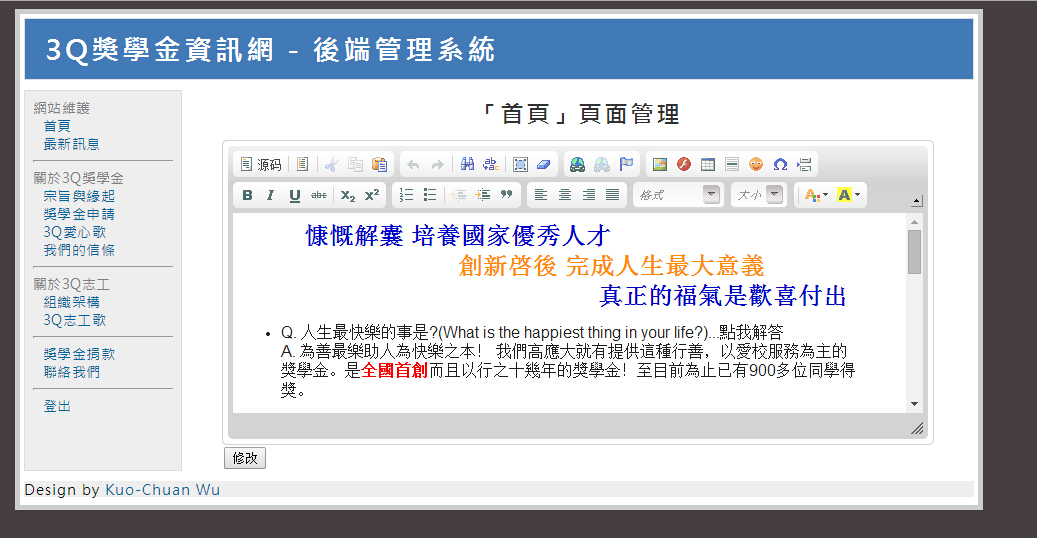Click the Redo arrow

(x=437, y=164)
